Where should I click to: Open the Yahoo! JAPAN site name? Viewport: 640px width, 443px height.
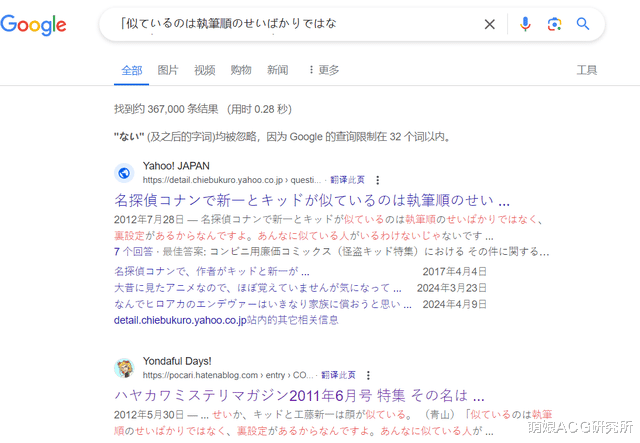coord(176,166)
